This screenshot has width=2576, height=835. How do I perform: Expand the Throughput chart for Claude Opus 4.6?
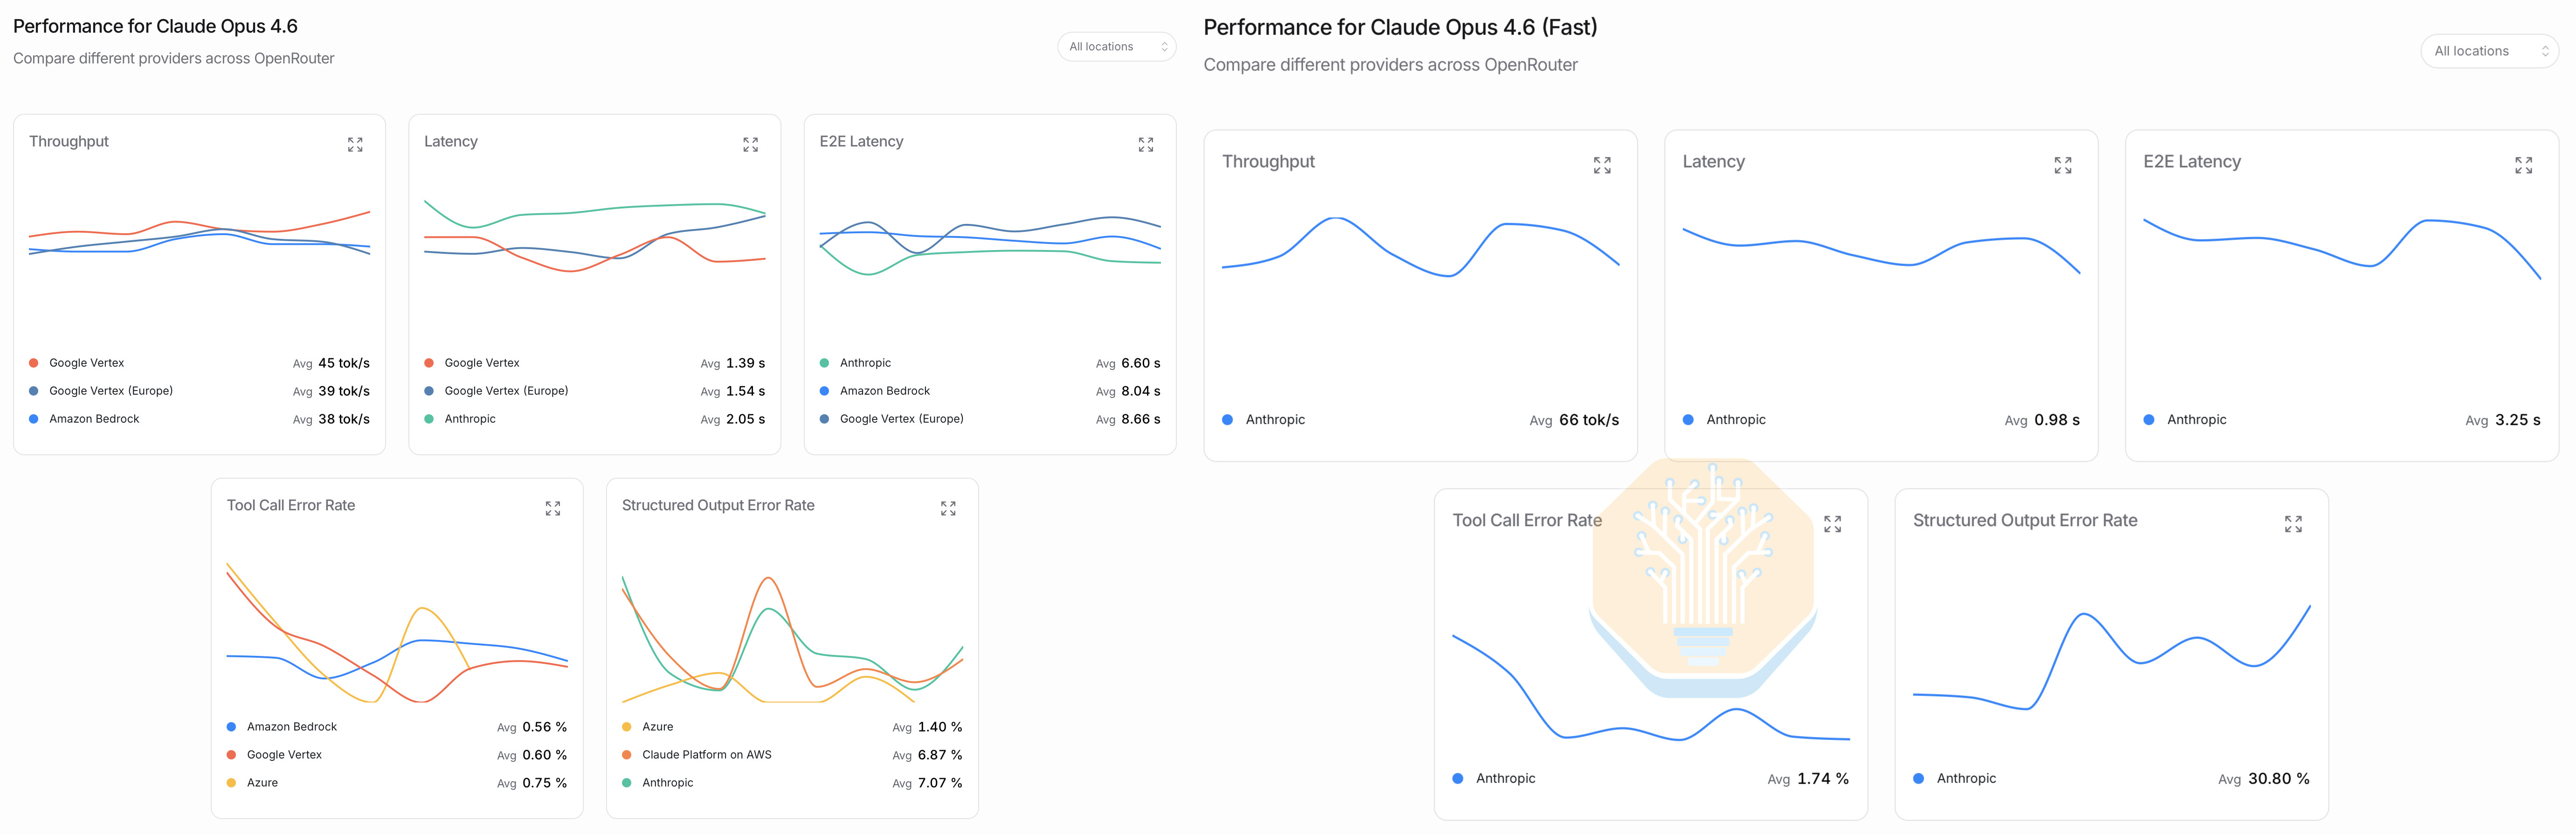click(355, 145)
